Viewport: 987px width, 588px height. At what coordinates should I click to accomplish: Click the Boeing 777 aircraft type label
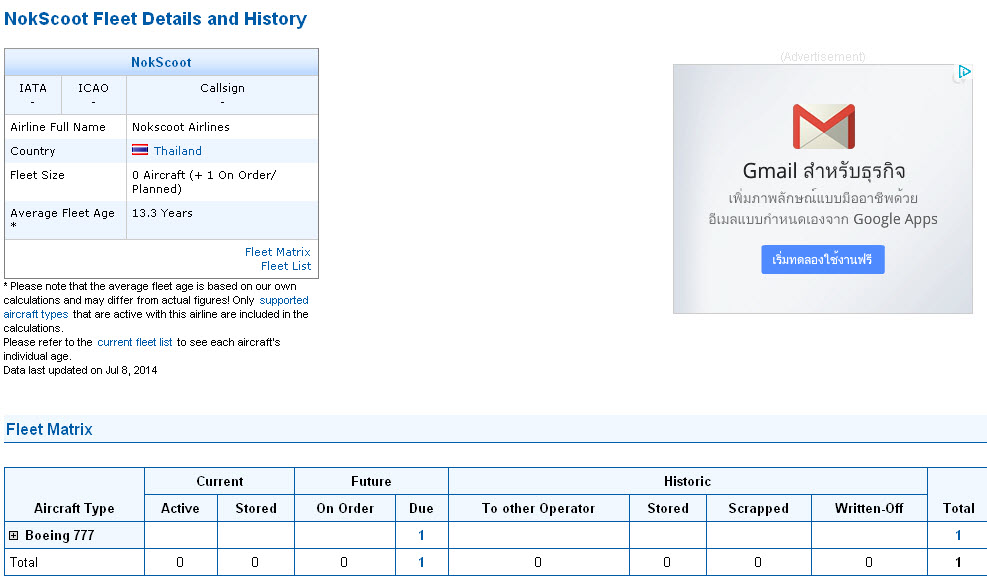(x=60, y=536)
